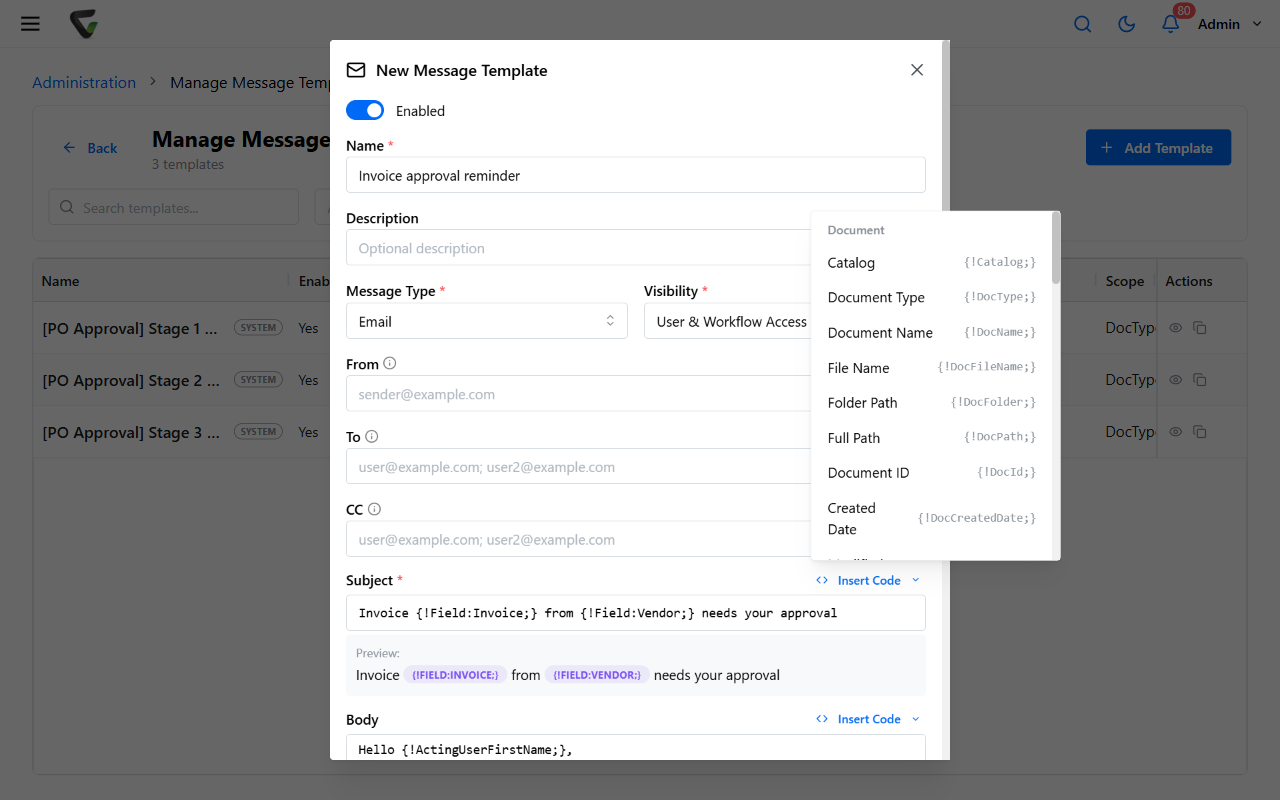Viewport: 1280px width, 800px height.
Task: Click the info icon next to To
Action: (x=372, y=437)
